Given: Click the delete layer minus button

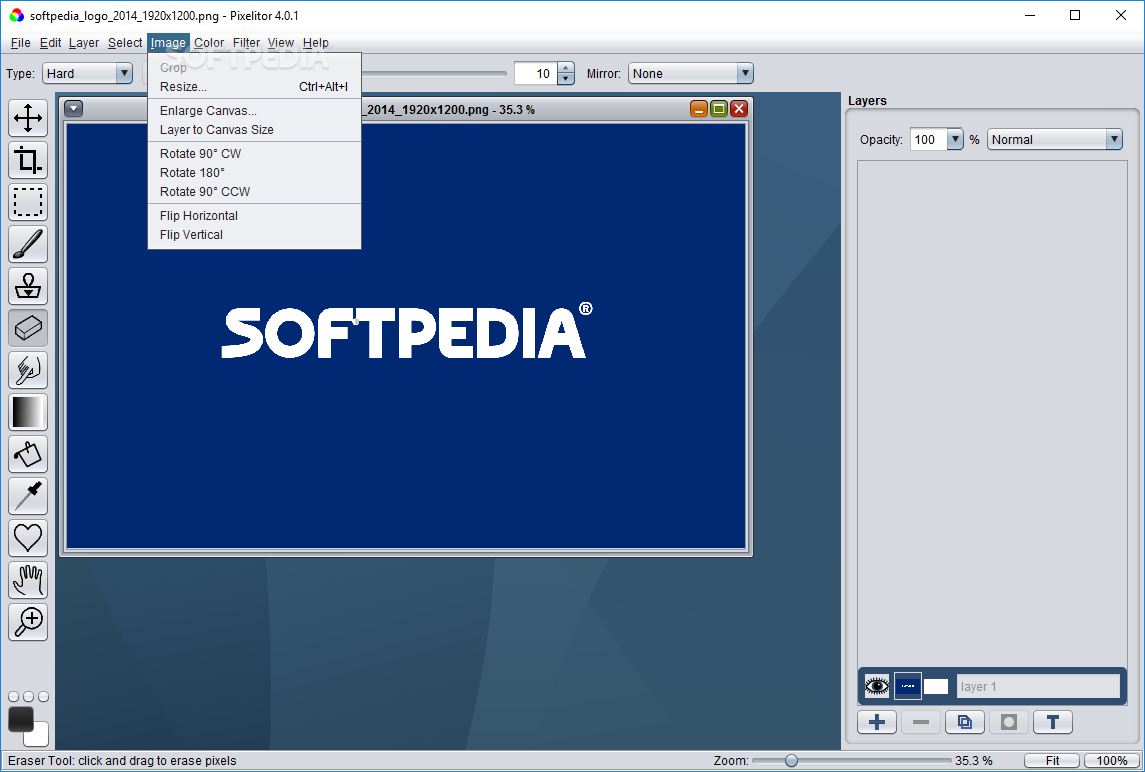Looking at the screenshot, I should pos(921,722).
